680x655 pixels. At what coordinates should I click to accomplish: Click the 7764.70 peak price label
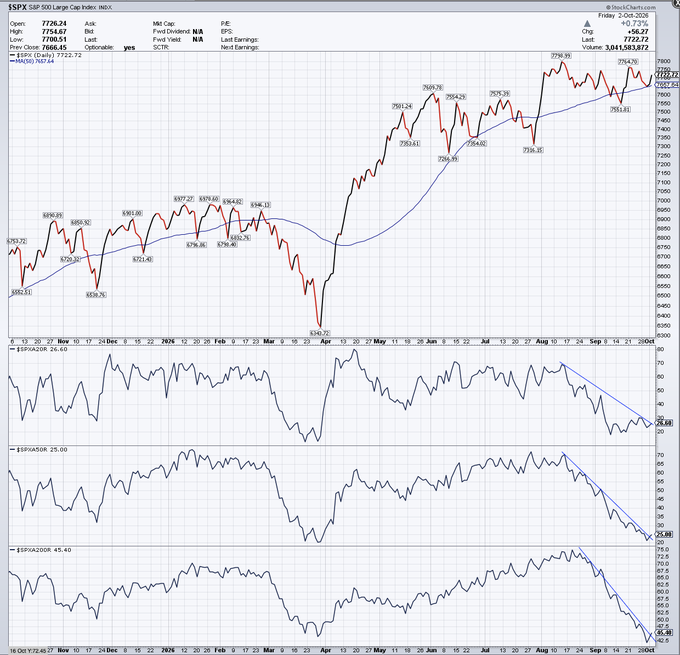coord(628,62)
